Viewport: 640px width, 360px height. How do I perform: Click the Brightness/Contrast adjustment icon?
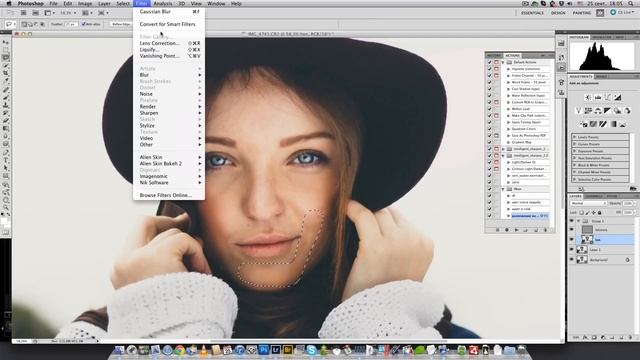pyautogui.click(x=588, y=97)
